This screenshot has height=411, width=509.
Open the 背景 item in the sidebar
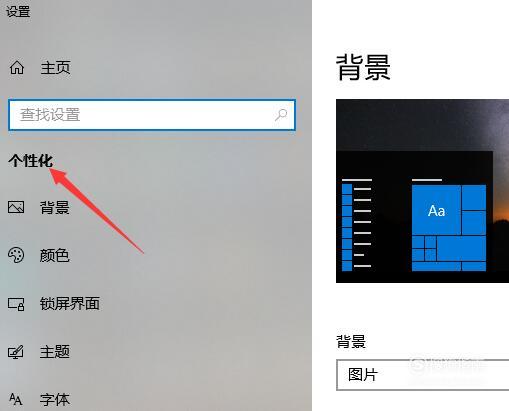coord(55,207)
